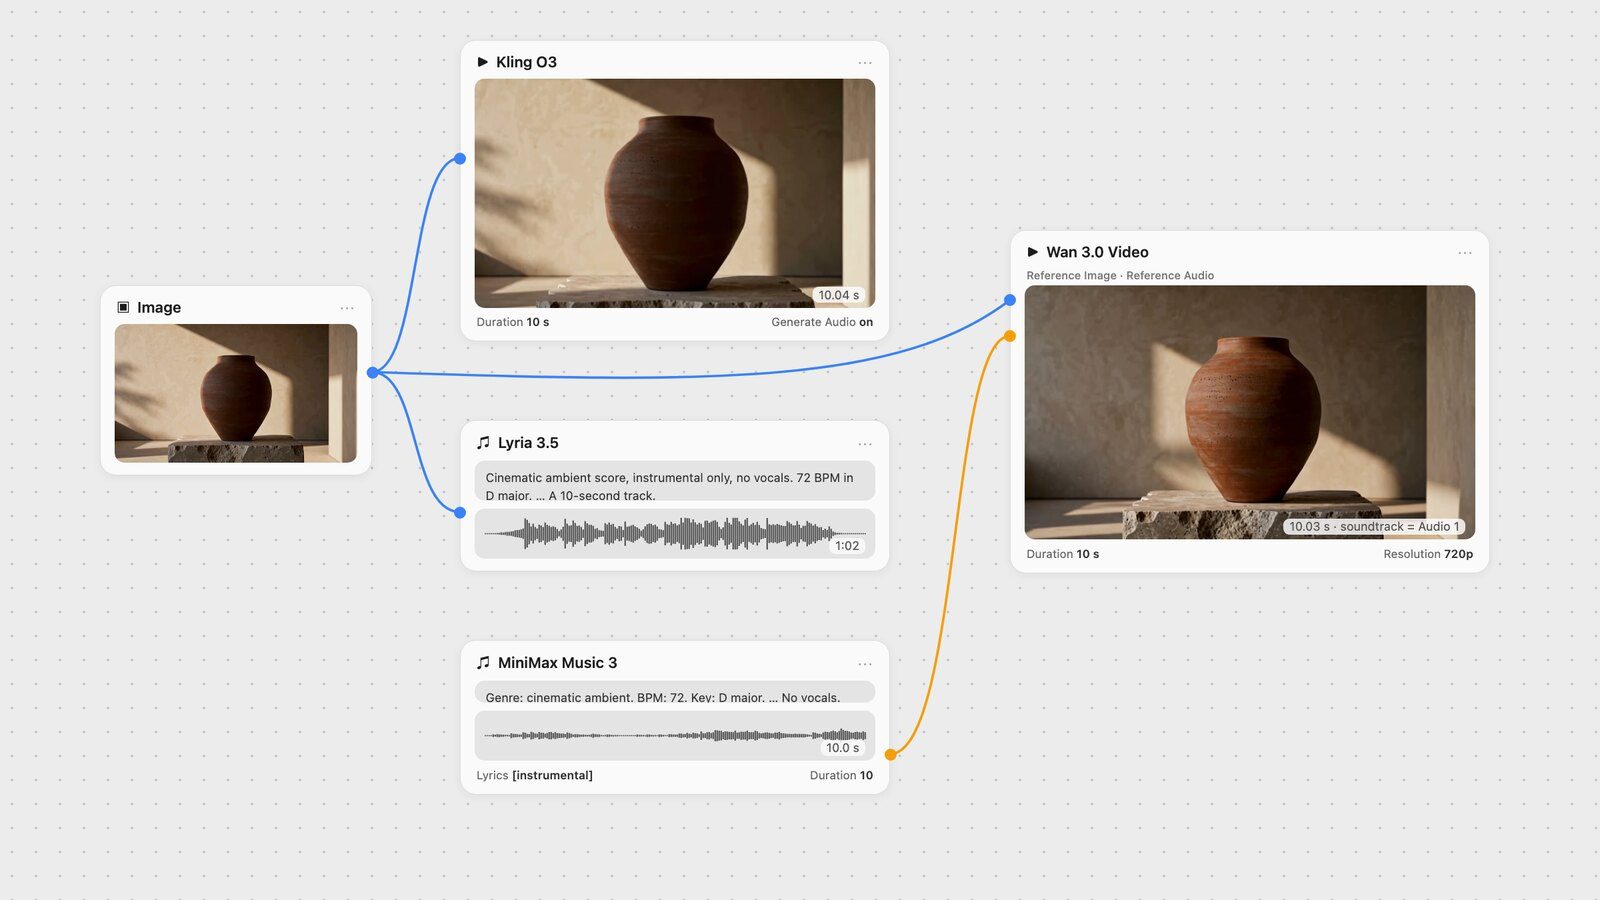The width and height of the screenshot is (1600, 900).
Task: Click the 10.03 s soundtrack = Audio 1 badge
Action: pyautogui.click(x=1374, y=527)
